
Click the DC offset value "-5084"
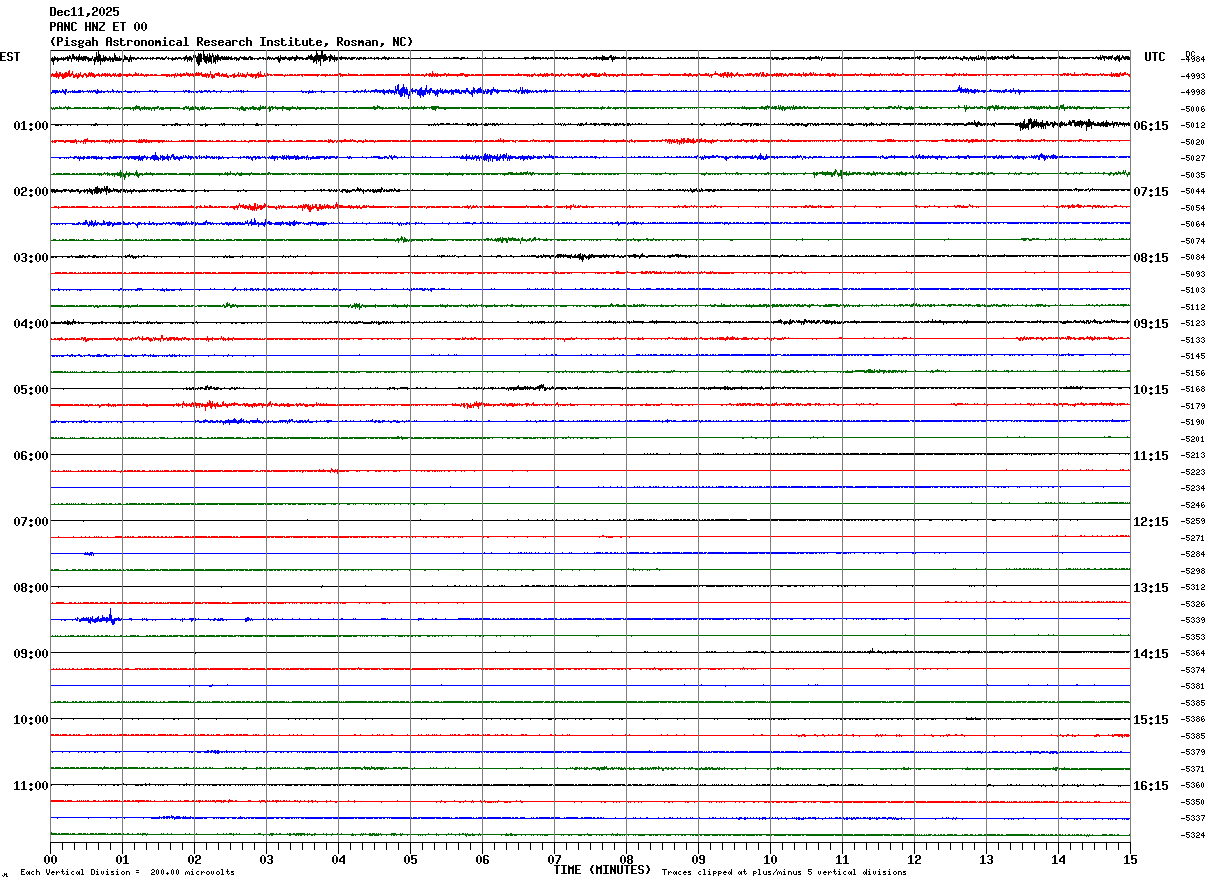pyautogui.click(x=1194, y=257)
